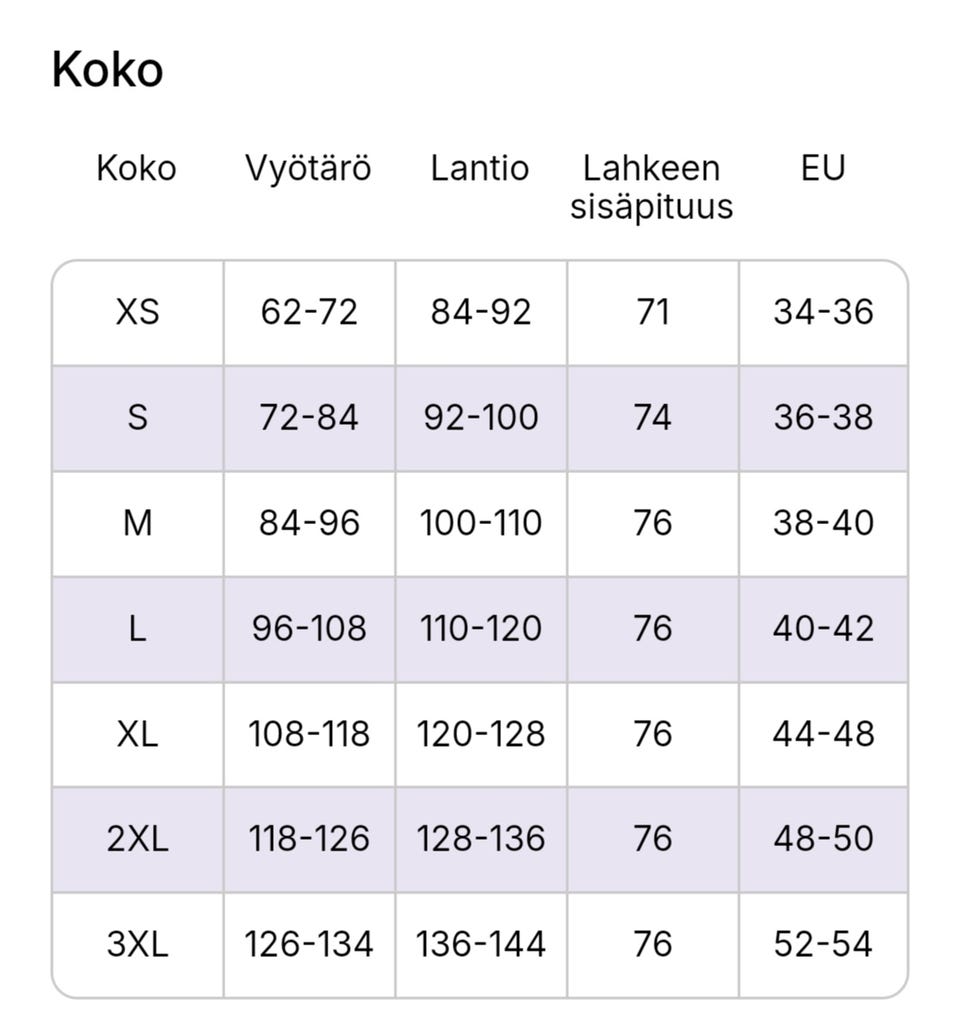Select the L size row label
Image resolution: width=960 pixels, height=1032 pixels.
[137, 629]
